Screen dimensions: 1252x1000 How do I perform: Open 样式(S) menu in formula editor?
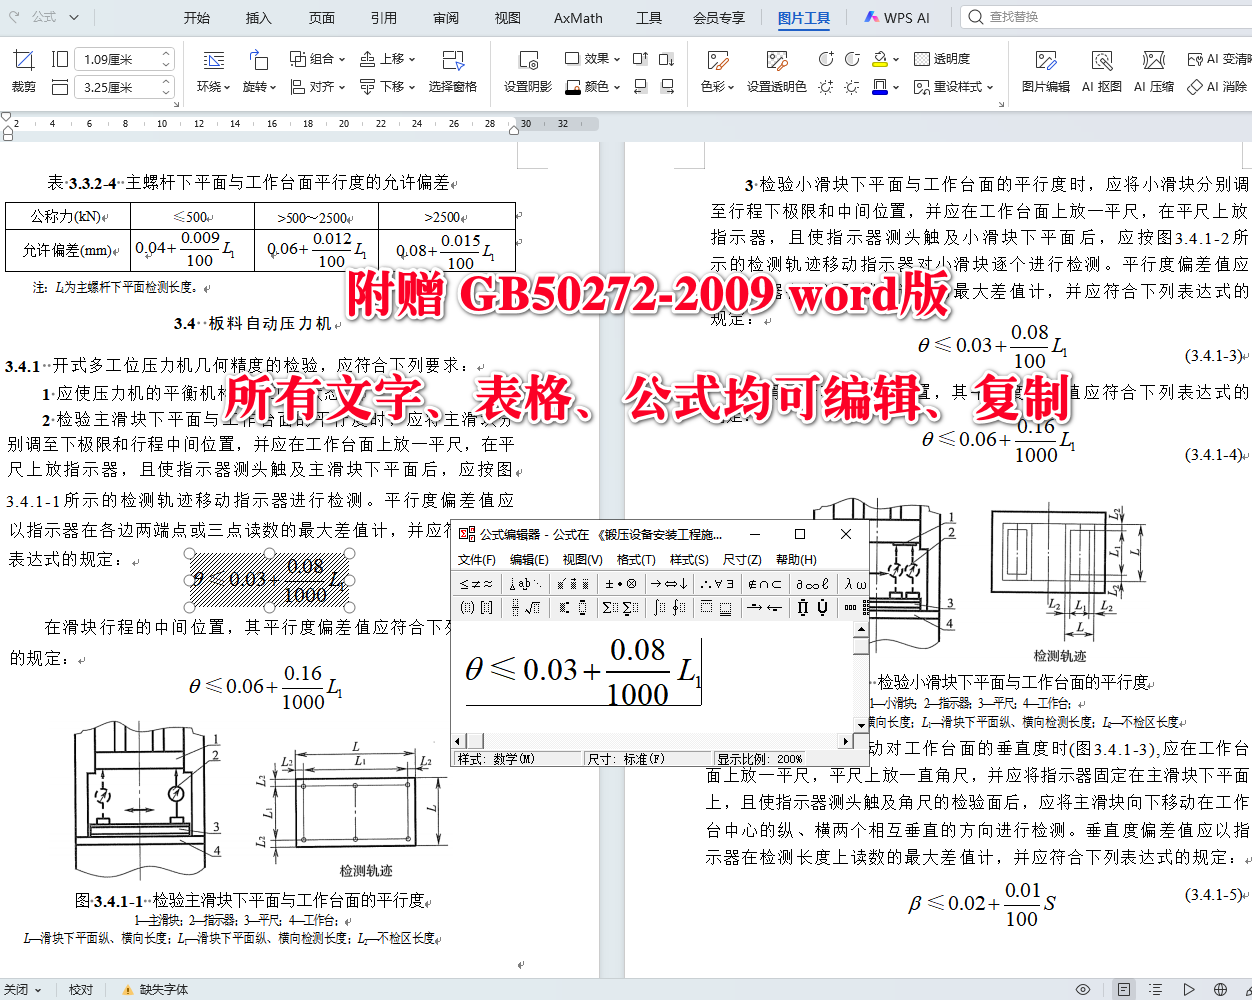click(x=689, y=560)
